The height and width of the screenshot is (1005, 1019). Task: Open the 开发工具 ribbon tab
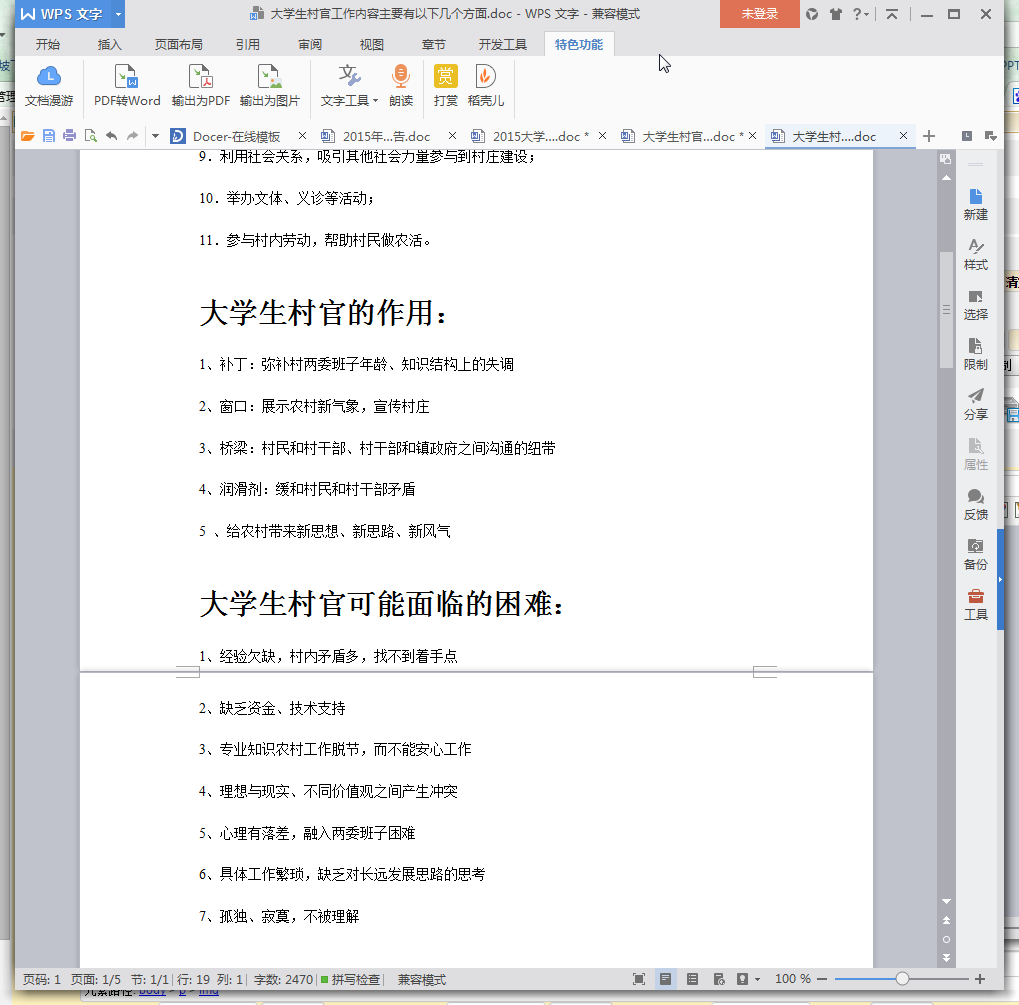pos(502,44)
